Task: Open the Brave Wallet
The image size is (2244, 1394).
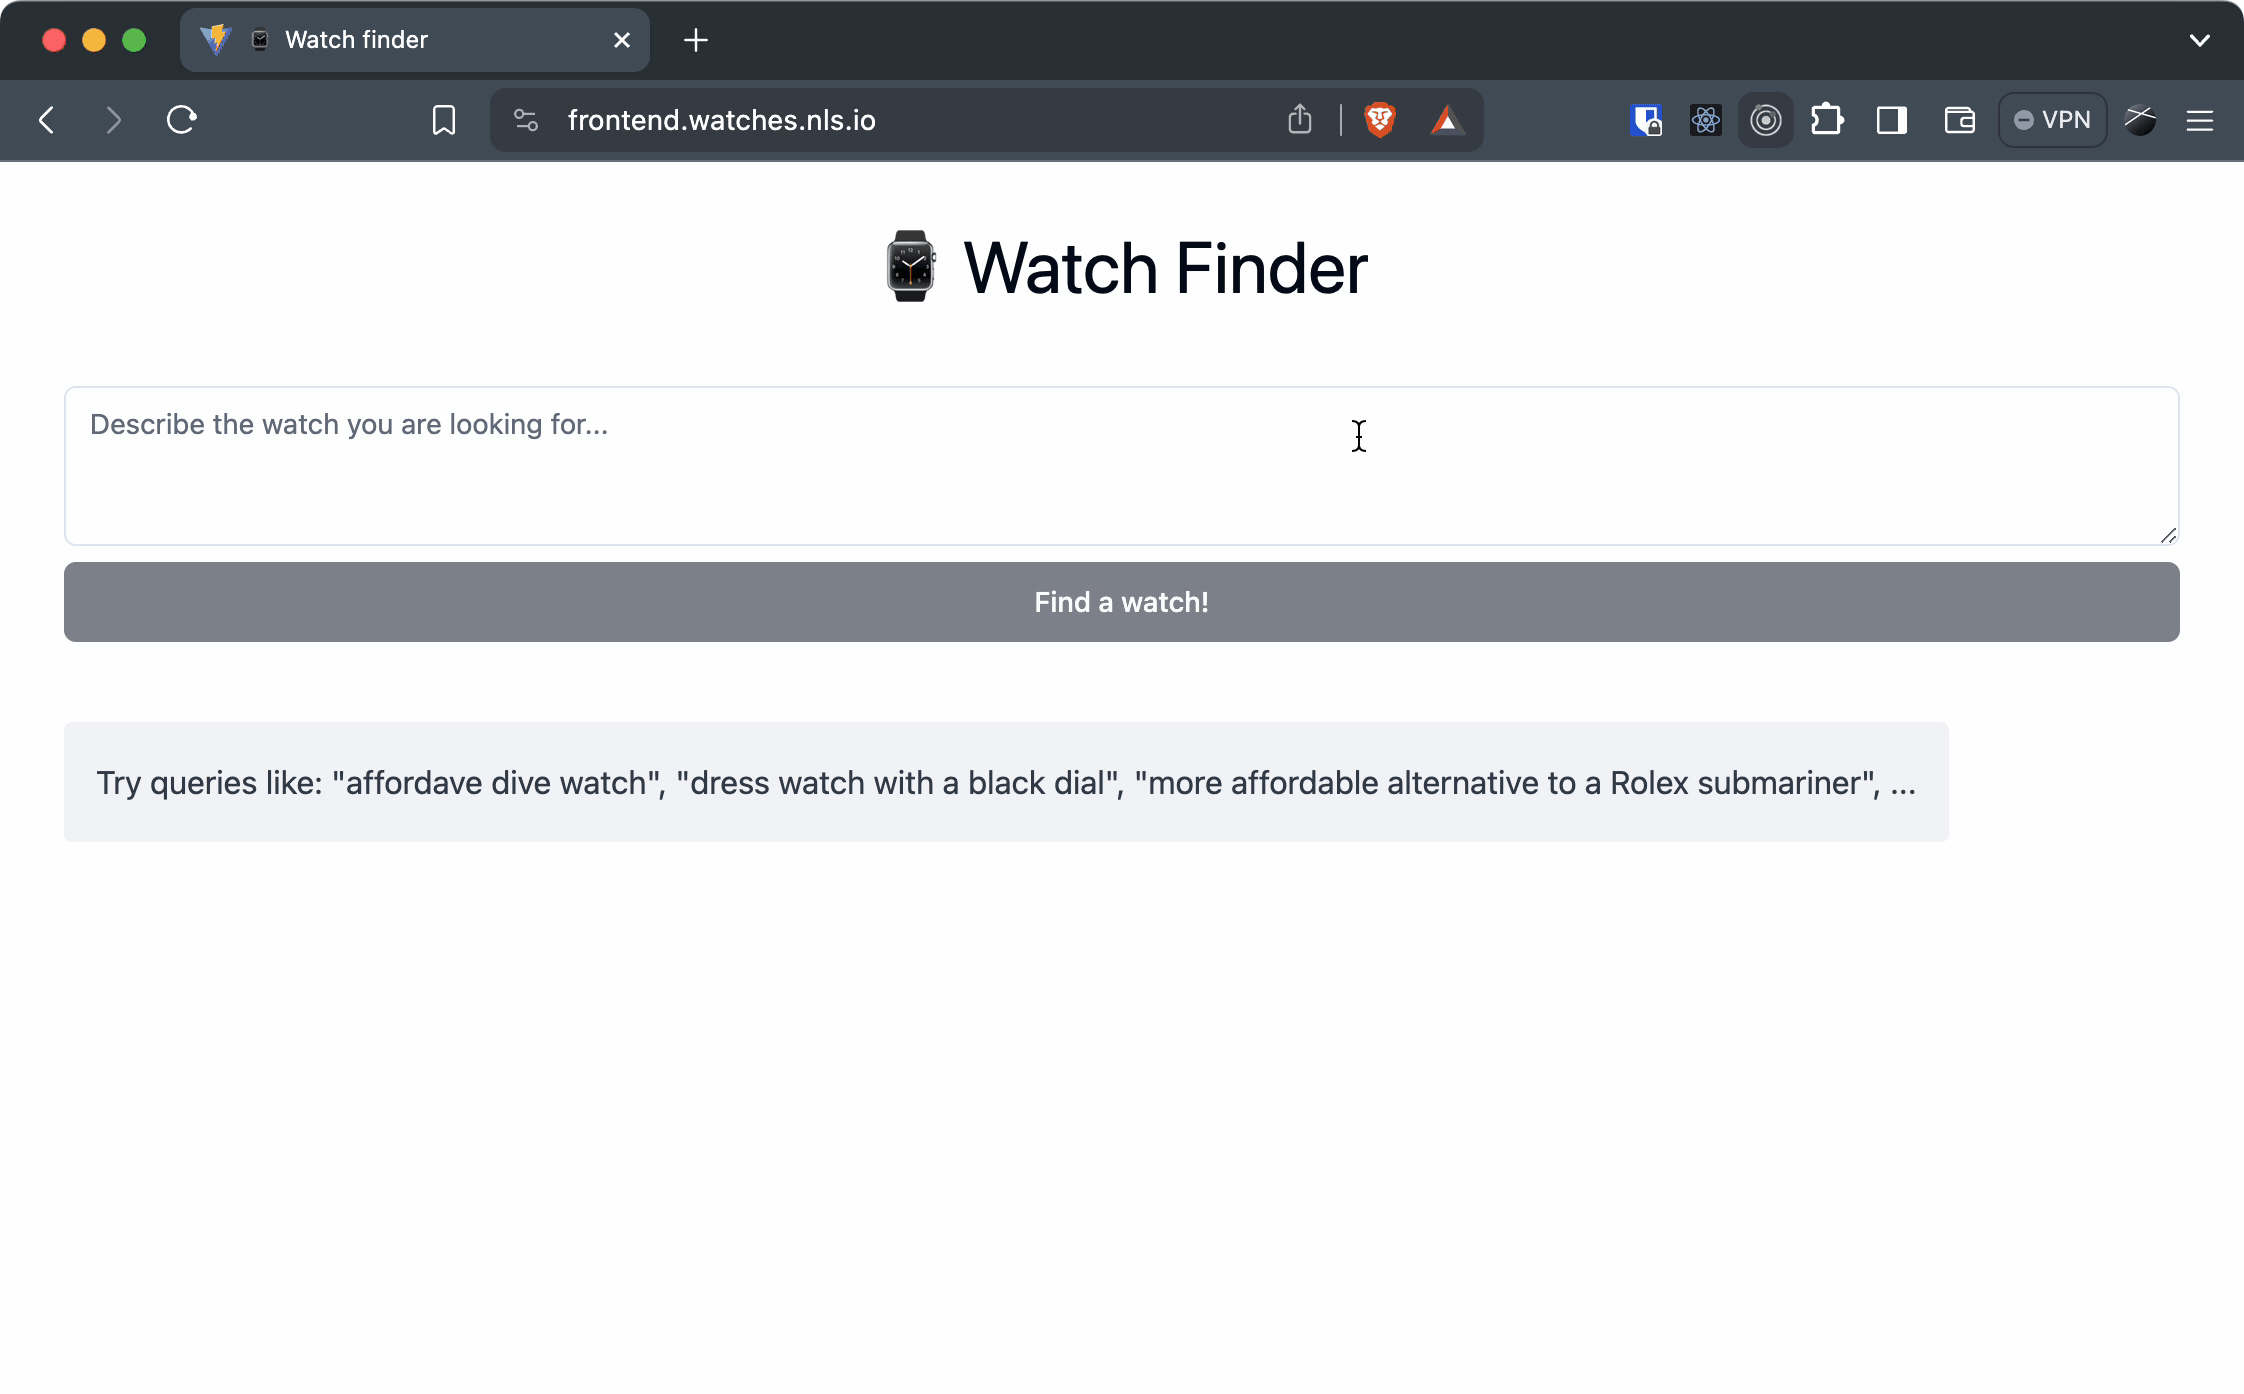Action: (x=1958, y=120)
